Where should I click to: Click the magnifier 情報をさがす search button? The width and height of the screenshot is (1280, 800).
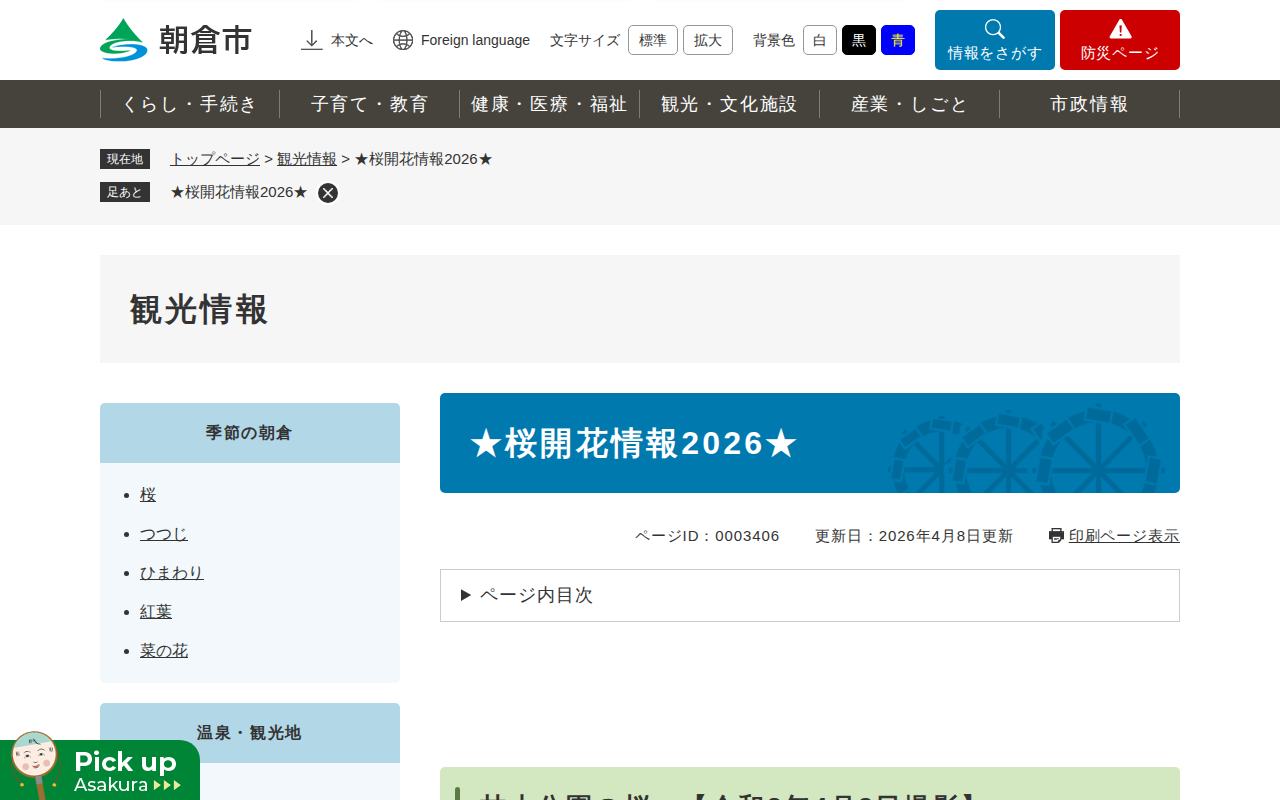coord(994,40)
